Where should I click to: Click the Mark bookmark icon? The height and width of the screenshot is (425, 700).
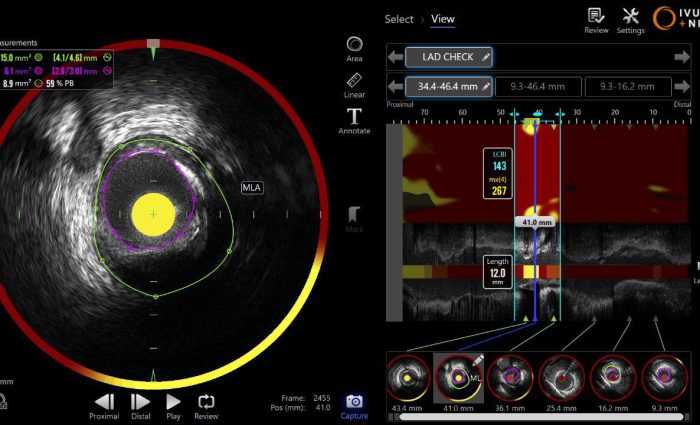[x=354, y=217]
